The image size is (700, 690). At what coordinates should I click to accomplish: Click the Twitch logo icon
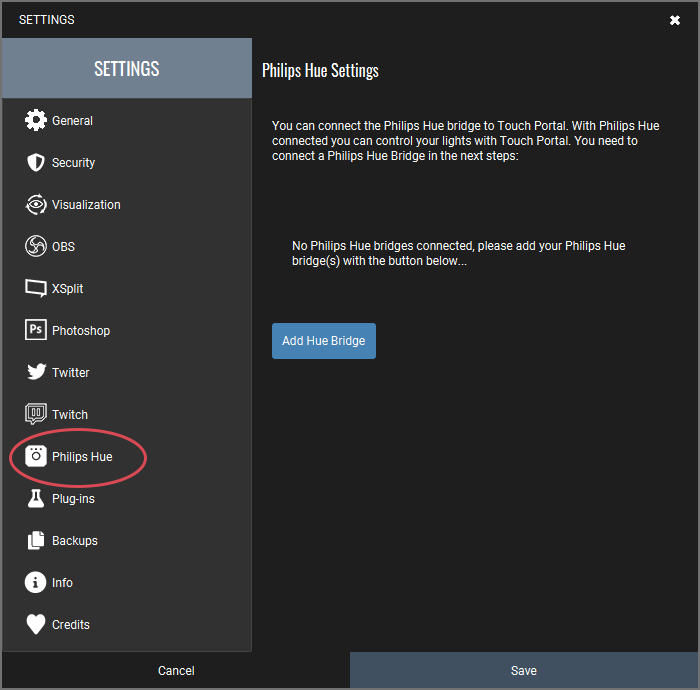click(36, 415)
